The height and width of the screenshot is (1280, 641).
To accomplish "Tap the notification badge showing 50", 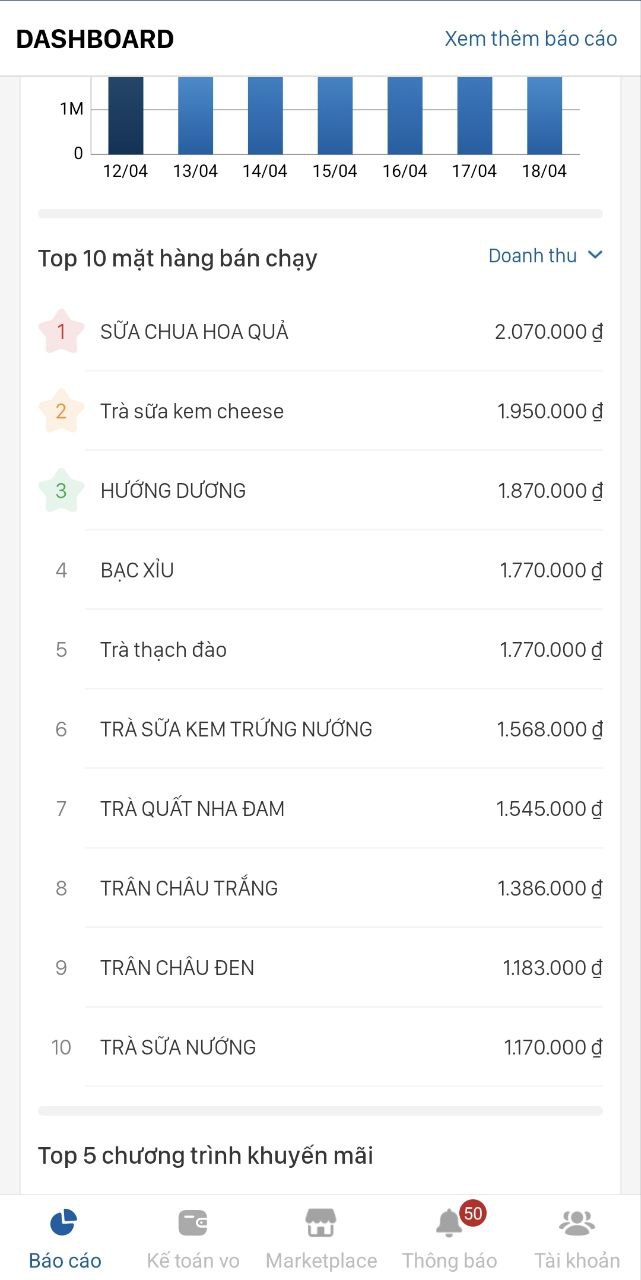I will pos(473,1214).
